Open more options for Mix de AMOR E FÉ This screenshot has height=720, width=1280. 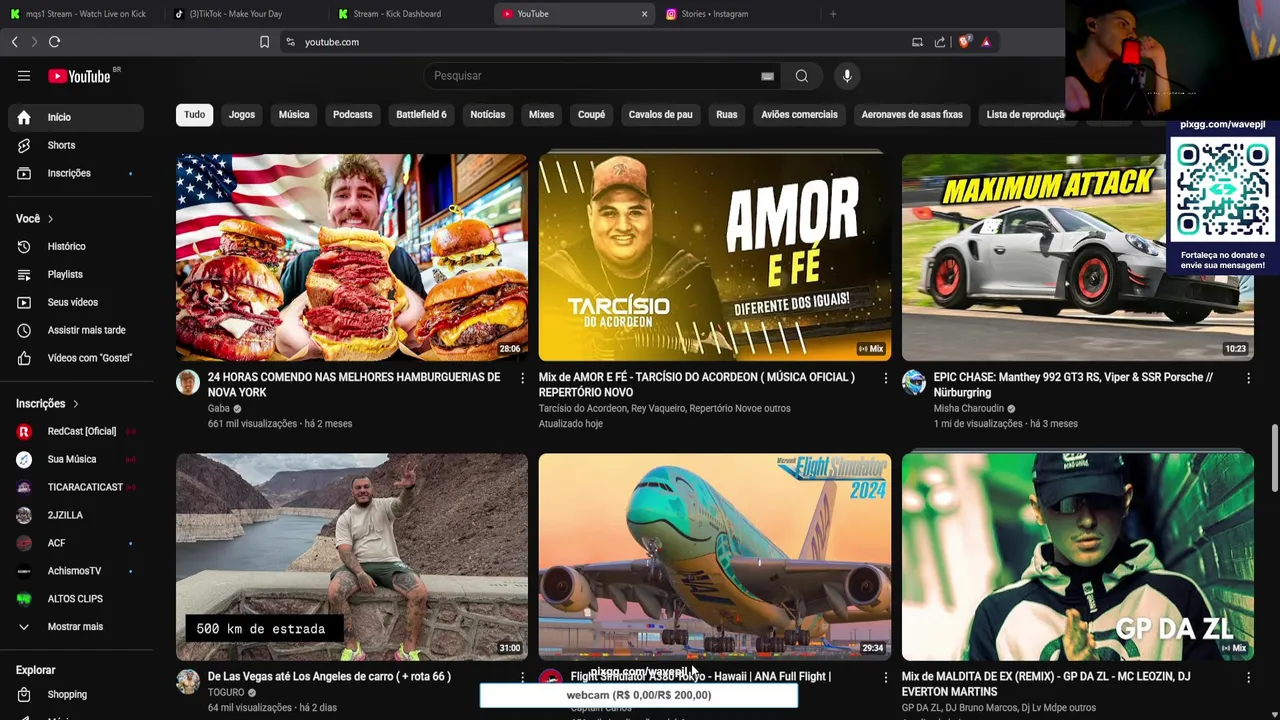click(885, 378)
